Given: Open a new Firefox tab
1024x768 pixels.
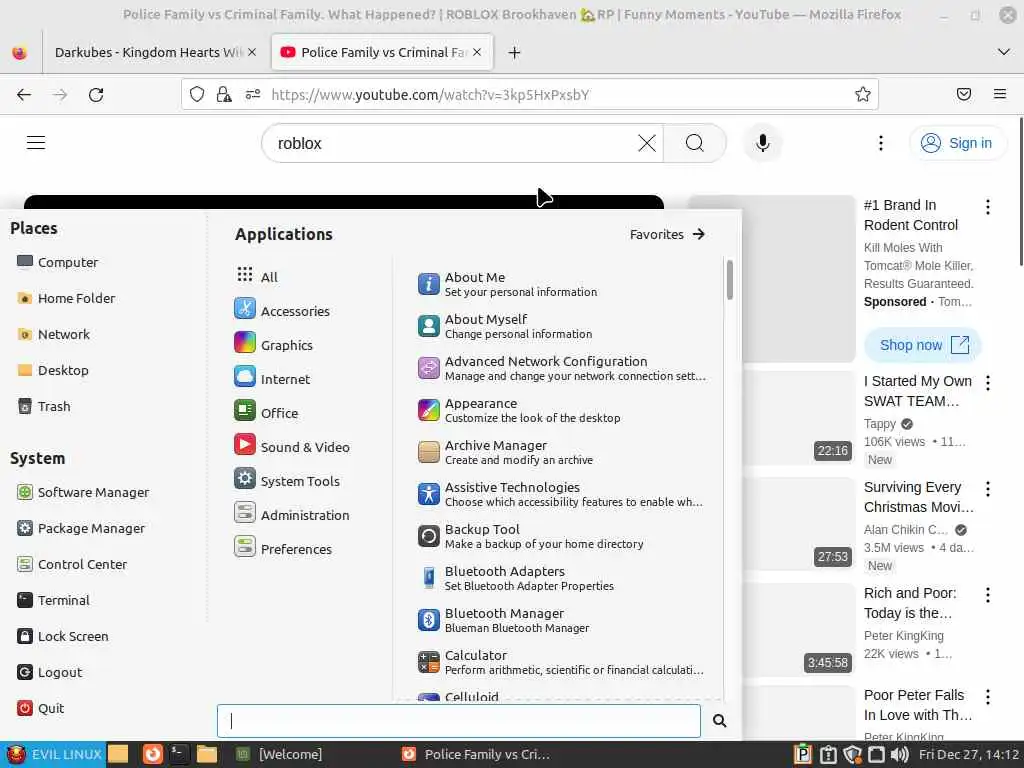Looking at the screenshot, I should click(x=514, y=52).
